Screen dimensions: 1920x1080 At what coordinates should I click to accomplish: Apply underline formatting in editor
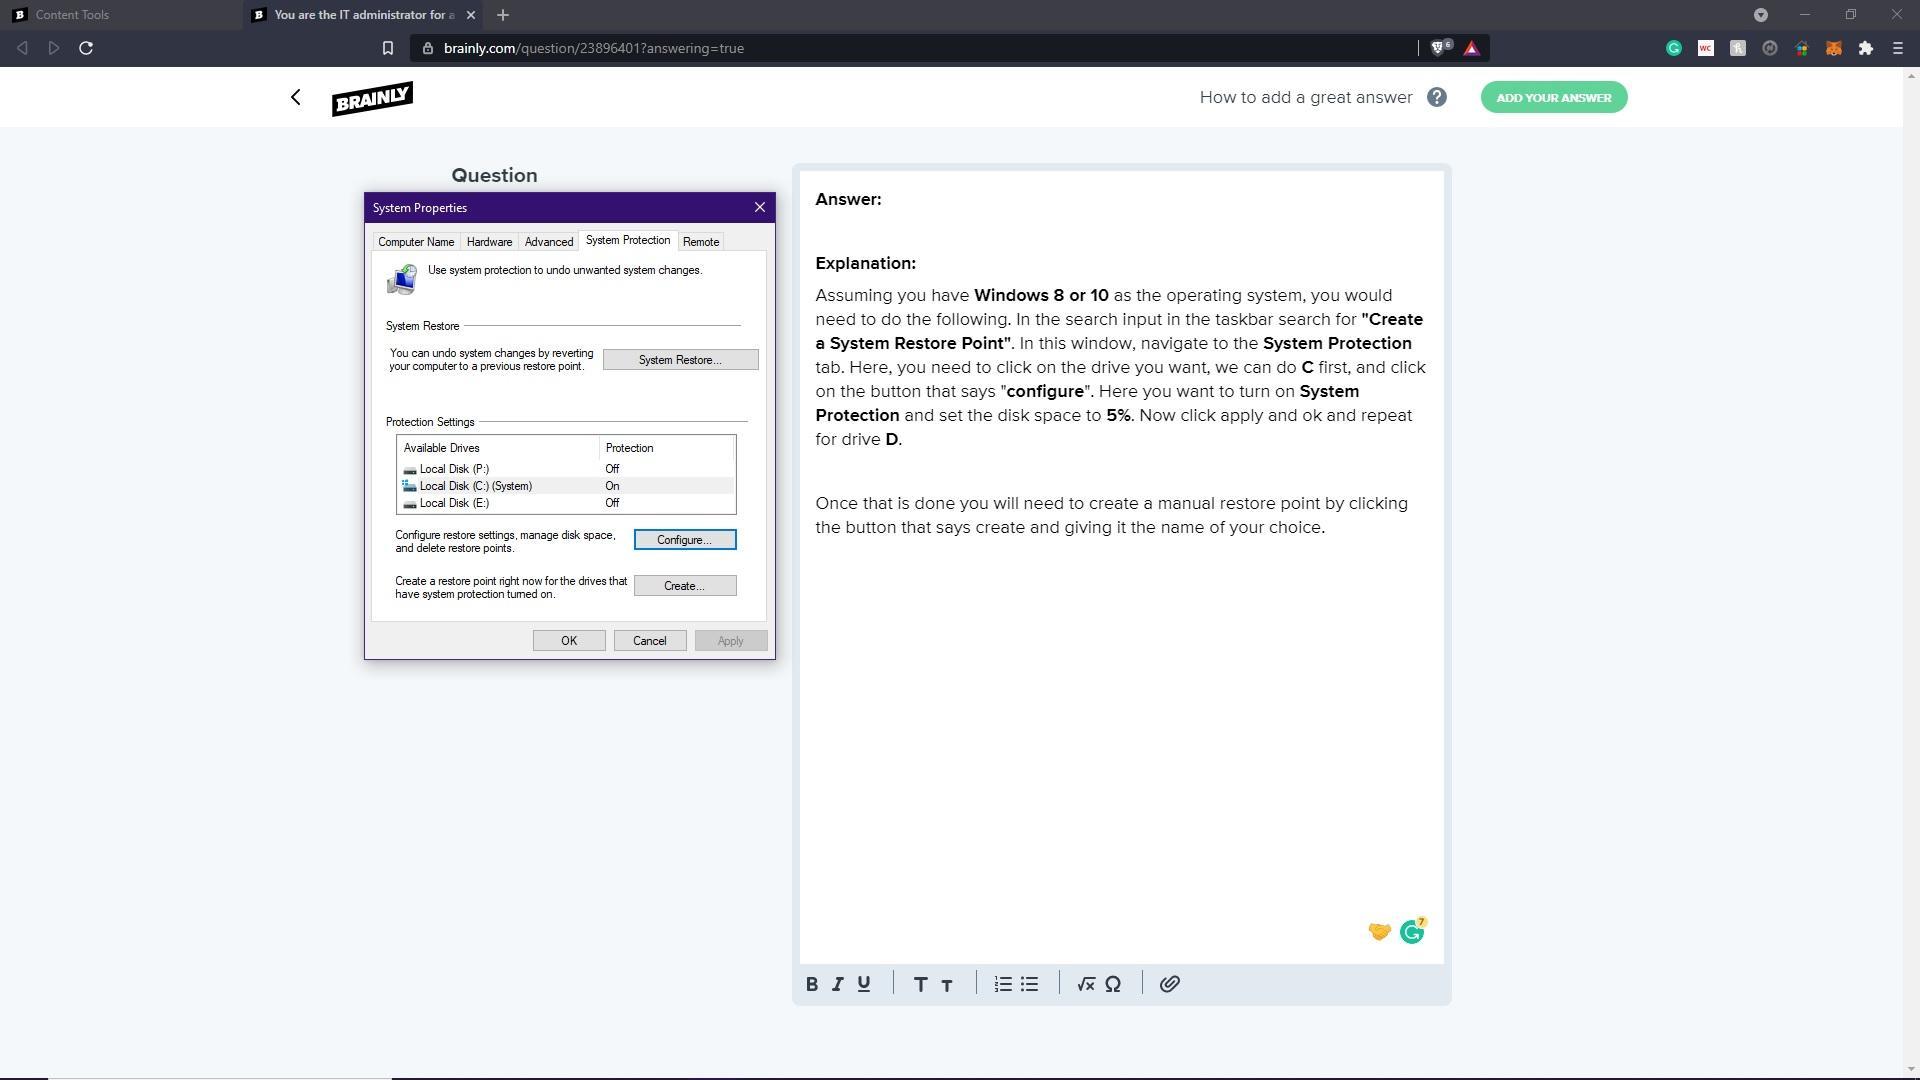[x=864, y=984]
